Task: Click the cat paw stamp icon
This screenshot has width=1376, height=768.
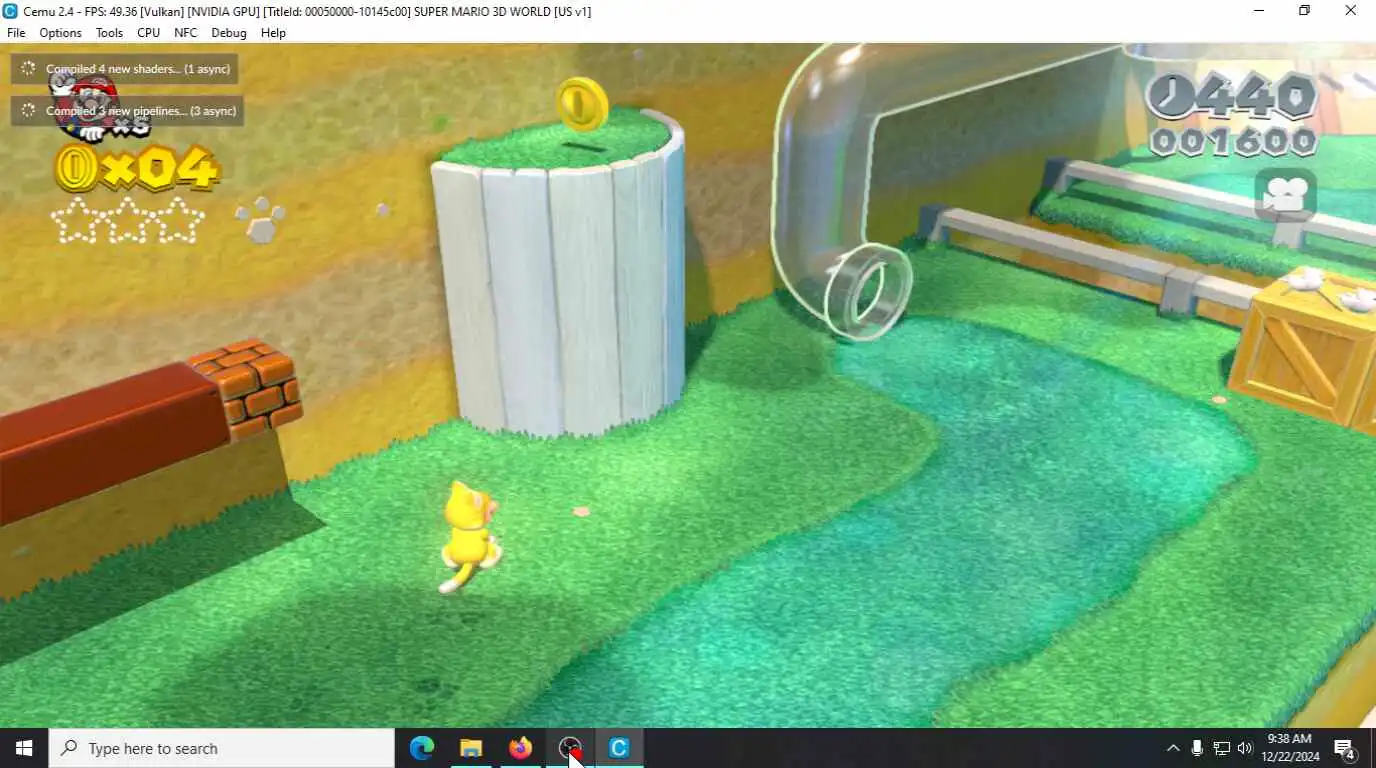Action: coord(261,220)
